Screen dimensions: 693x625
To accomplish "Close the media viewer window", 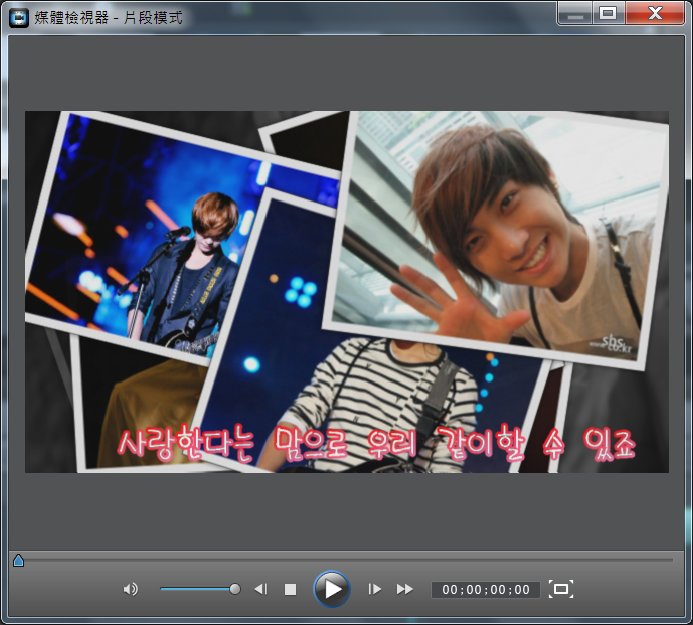I will point(655,13).
